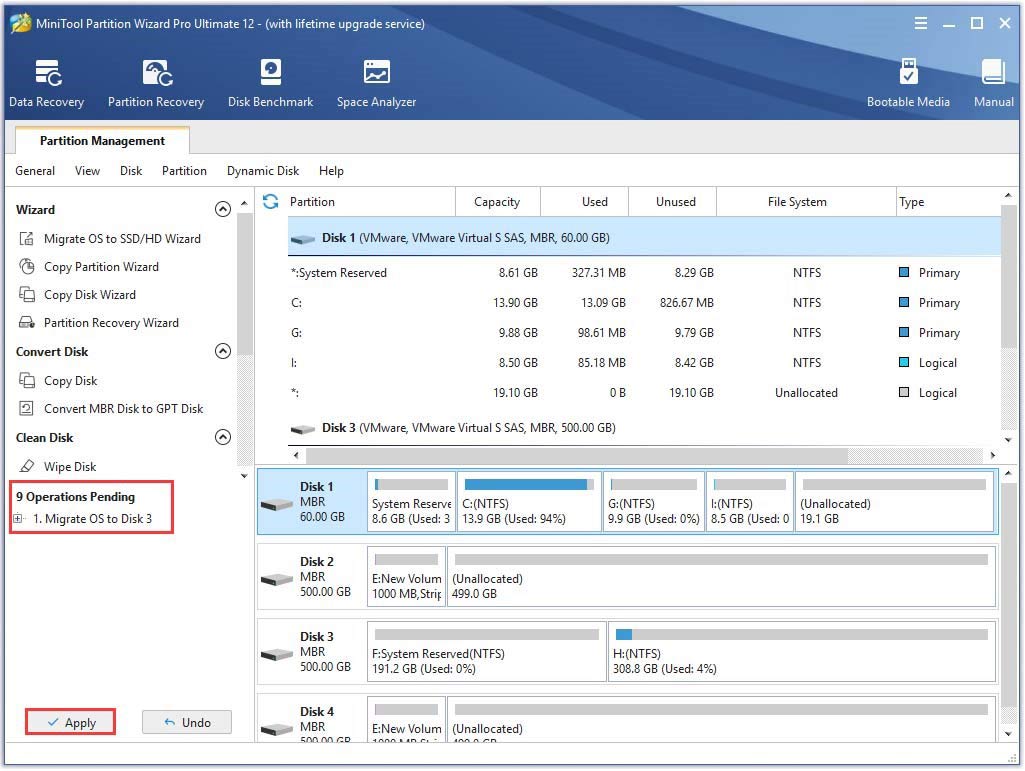Launch Partition Recovery from the top toolbar
The width and height of the screenshot is (1025, 771).
[156, 80]
